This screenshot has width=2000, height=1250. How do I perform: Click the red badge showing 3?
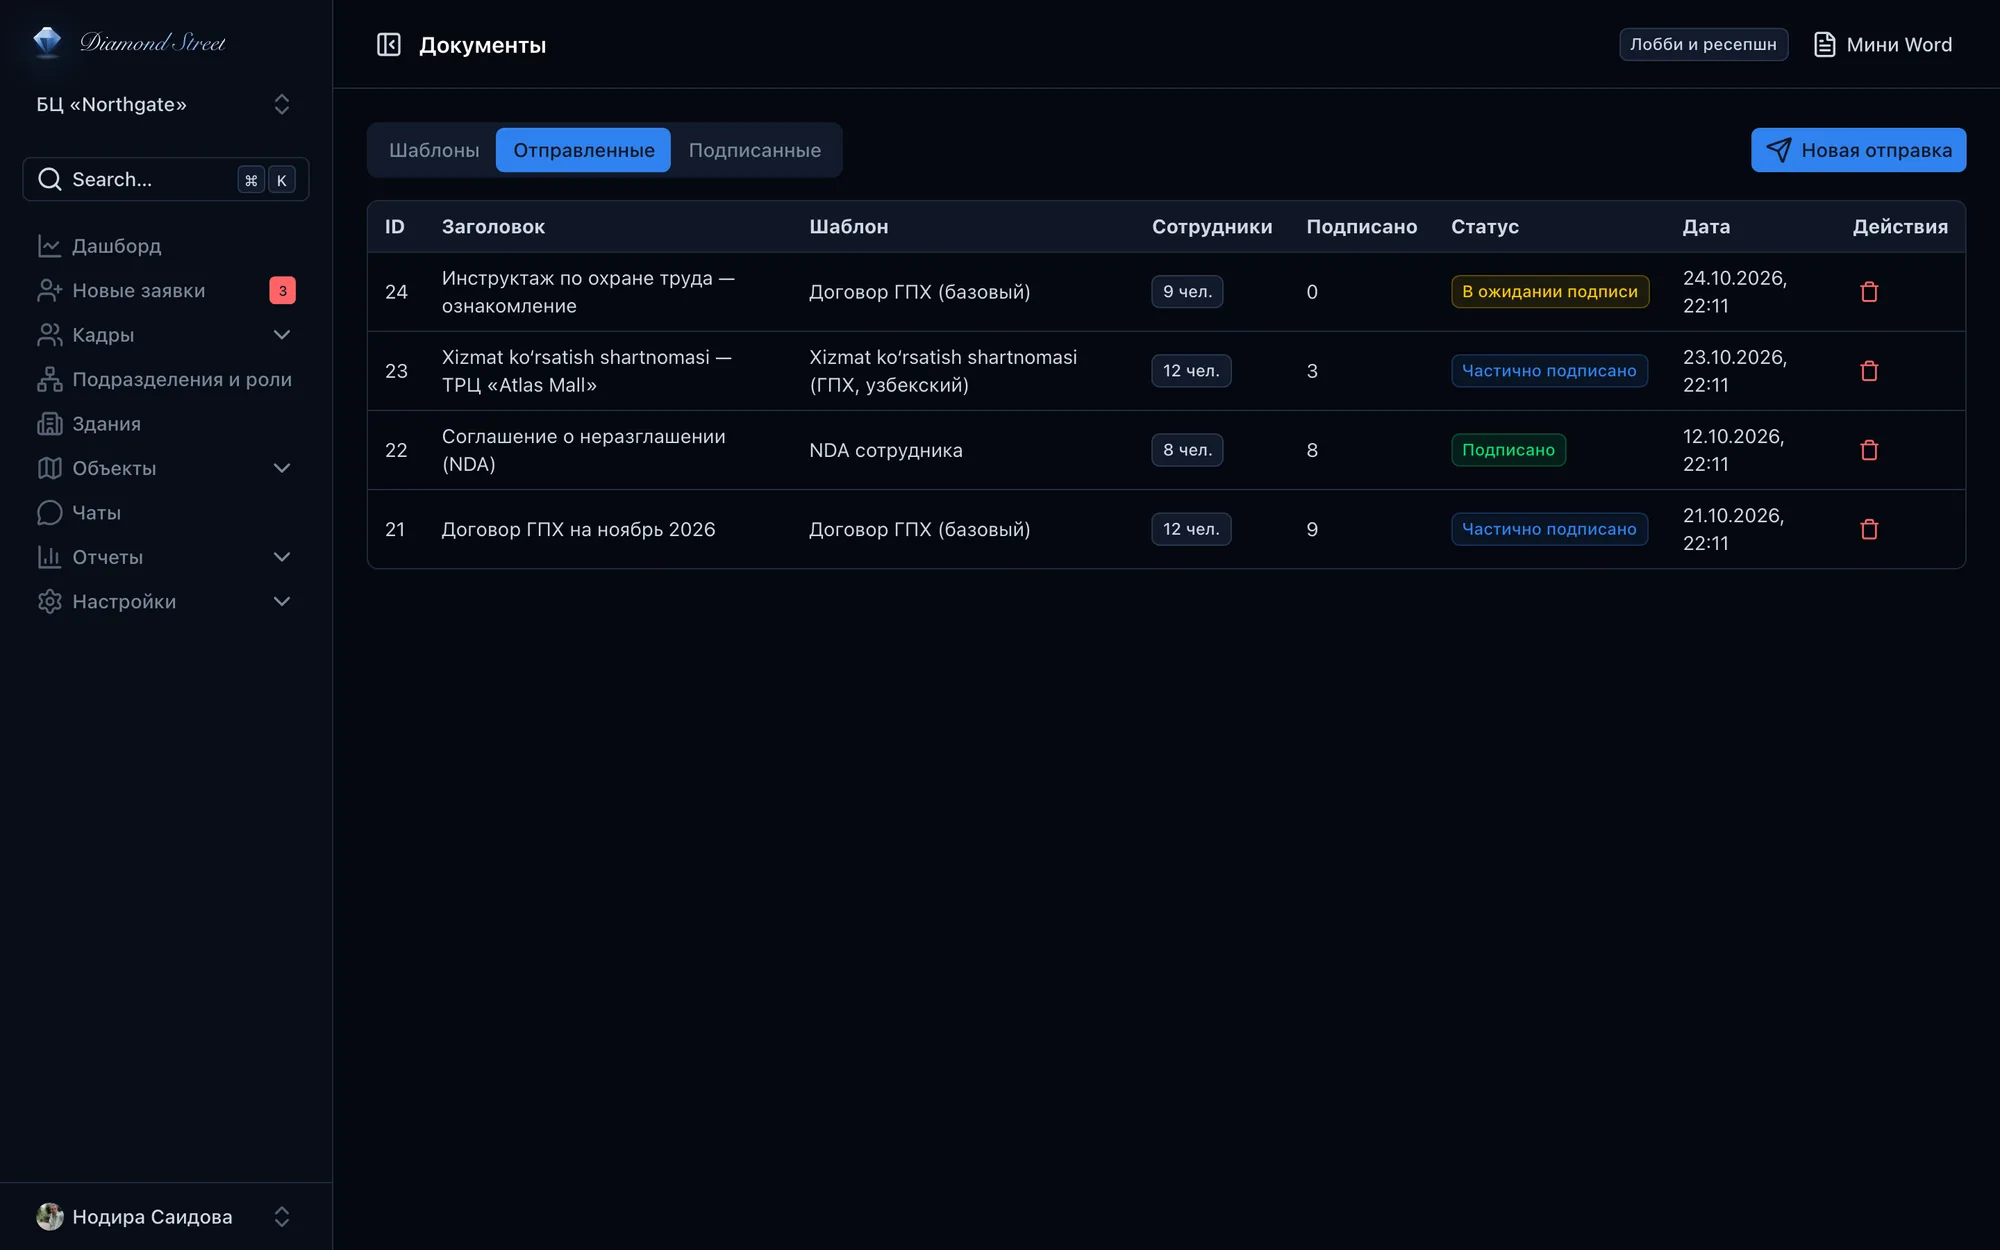tap(282, 290)
